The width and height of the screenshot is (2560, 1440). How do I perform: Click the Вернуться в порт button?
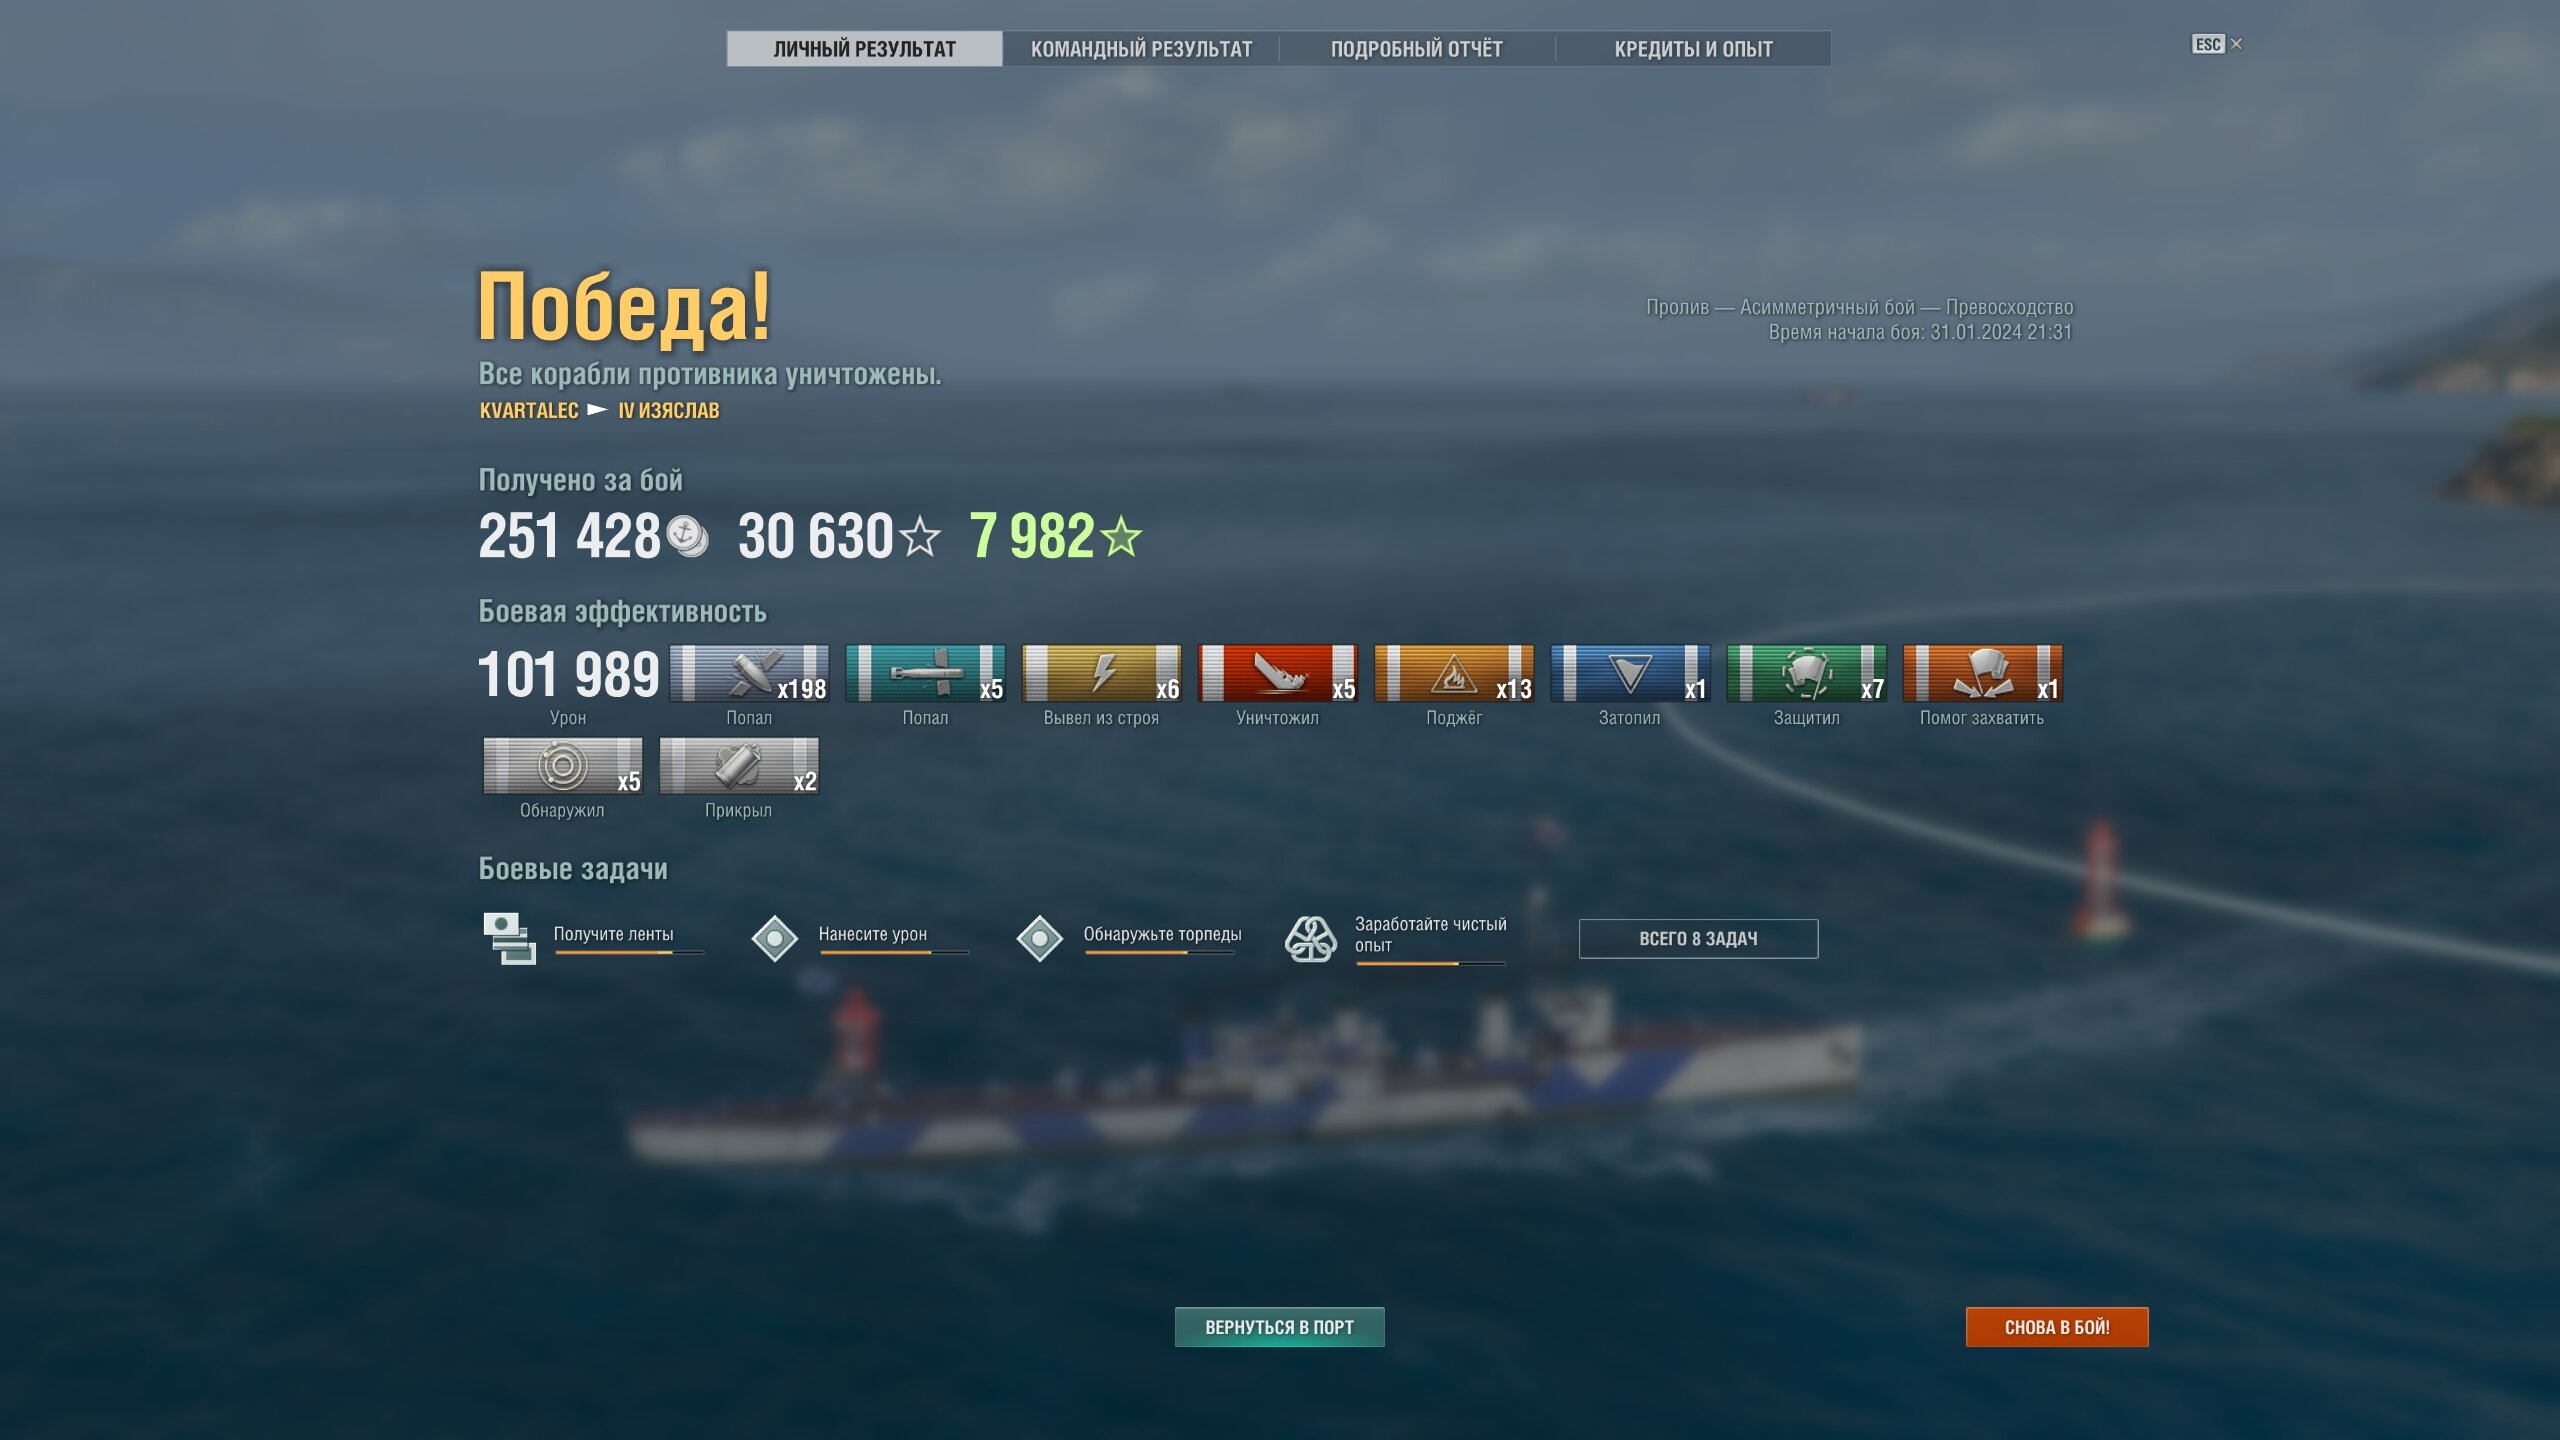1279,1327
